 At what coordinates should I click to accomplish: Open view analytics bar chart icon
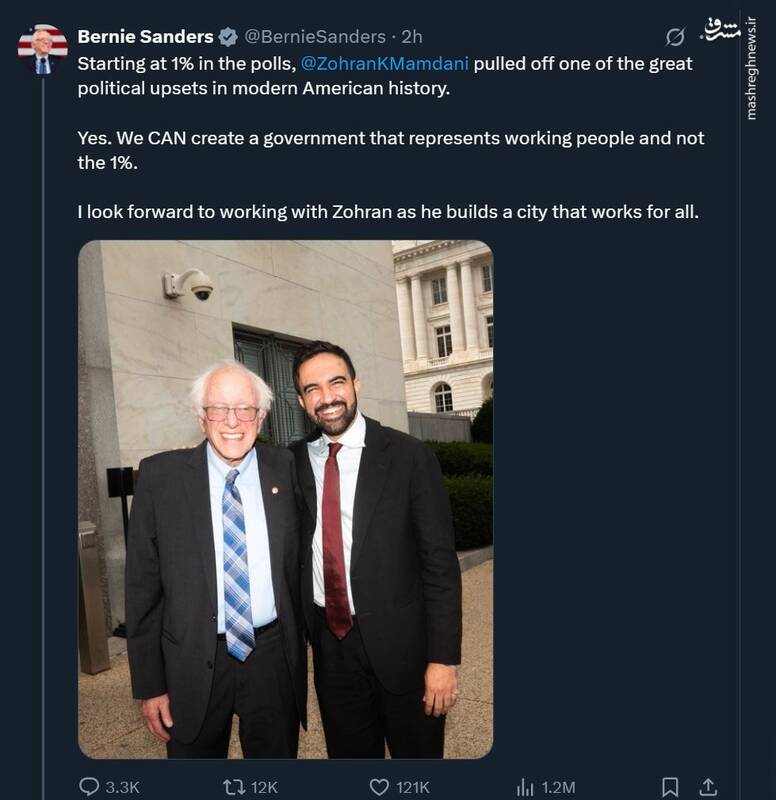[x=525, y=787]
